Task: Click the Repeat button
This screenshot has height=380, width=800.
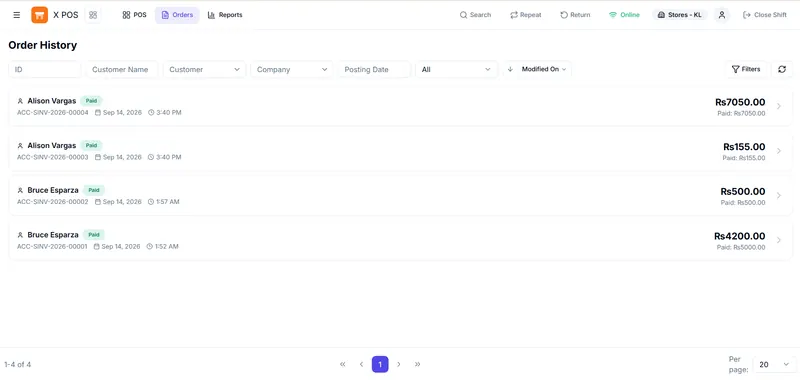Action: (x=526, y=15)
